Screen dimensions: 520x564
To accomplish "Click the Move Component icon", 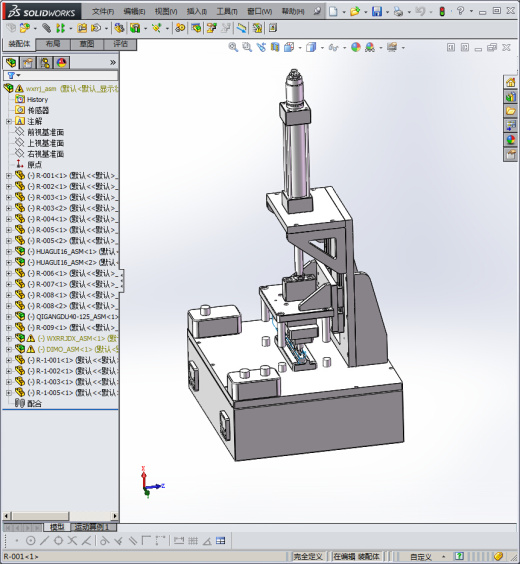I will click(96, 28).
